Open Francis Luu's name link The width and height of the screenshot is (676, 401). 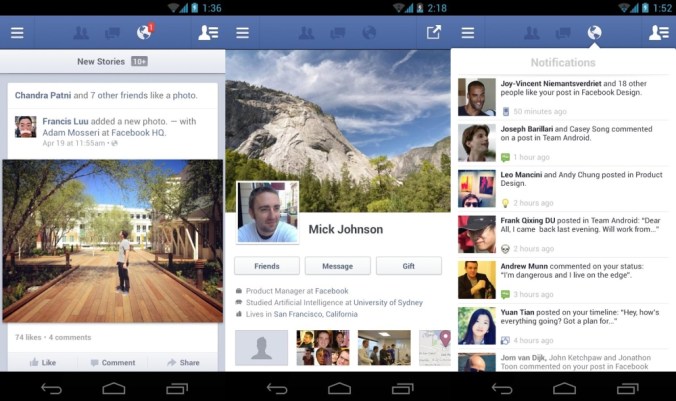65,121
